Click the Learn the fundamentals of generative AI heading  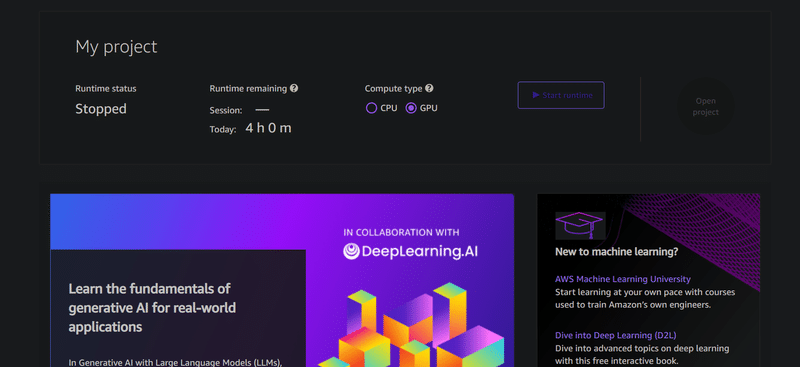click(152, 308)
